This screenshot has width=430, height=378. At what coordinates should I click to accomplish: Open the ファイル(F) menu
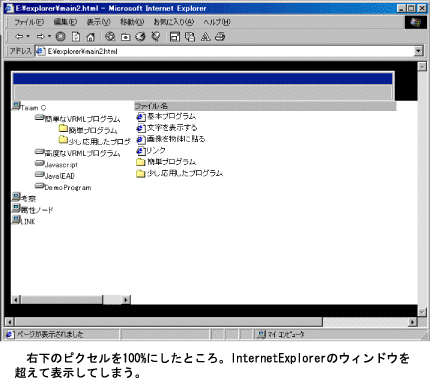29,22
